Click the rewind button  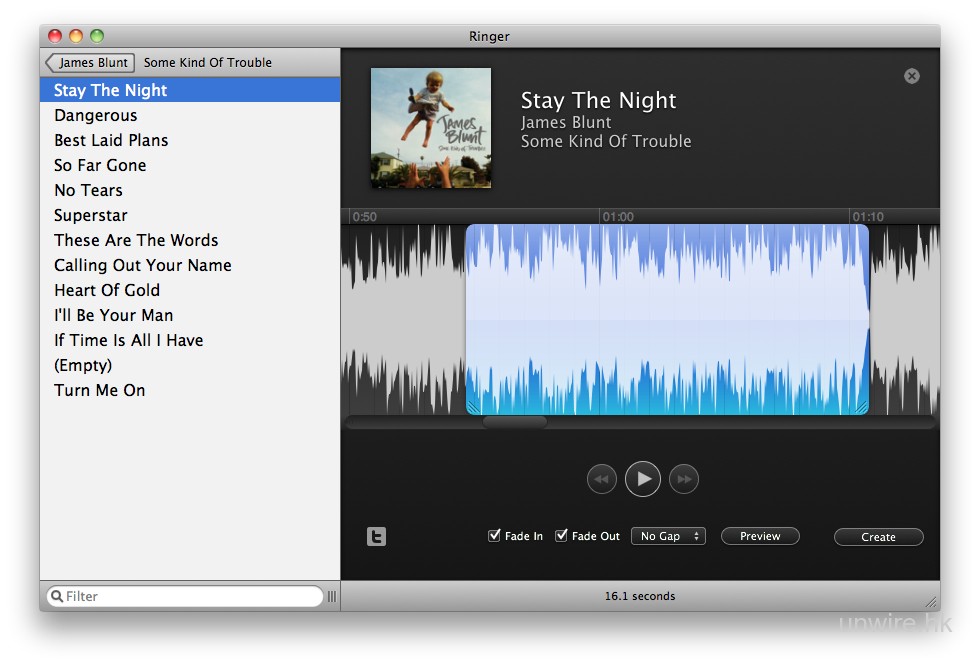[601, 479]
